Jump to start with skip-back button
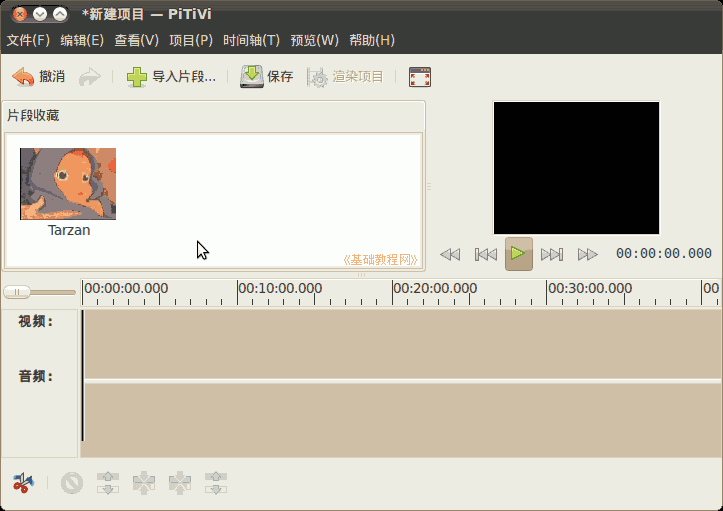This screenshot has height=511, width=723. click(x=486, y=254)
